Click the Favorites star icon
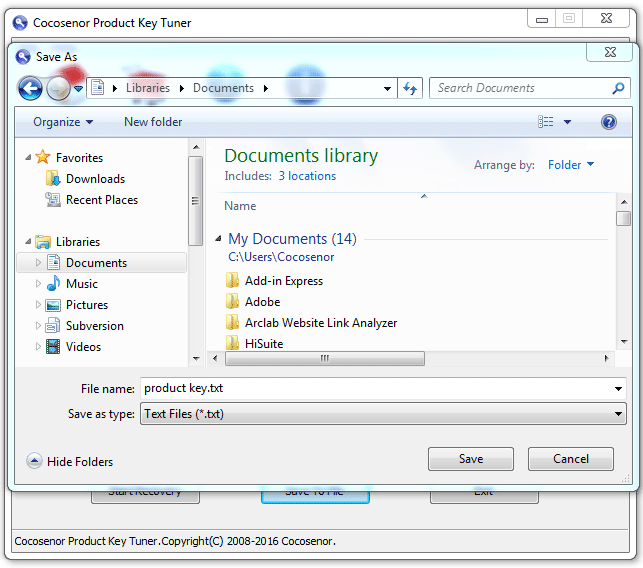Screen dimensions: 643x568 43,157
